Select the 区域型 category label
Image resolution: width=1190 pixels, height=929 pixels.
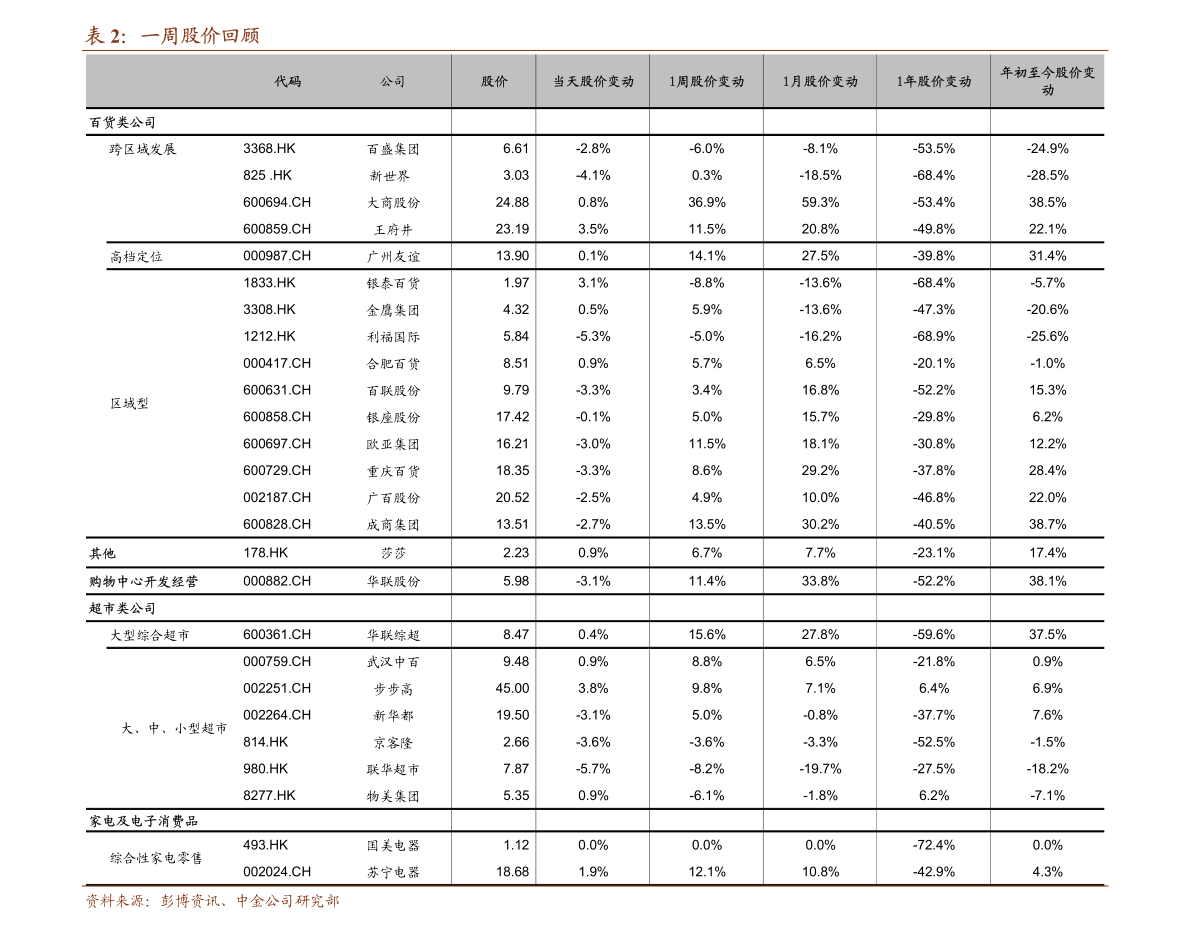[x=129, y=403]
